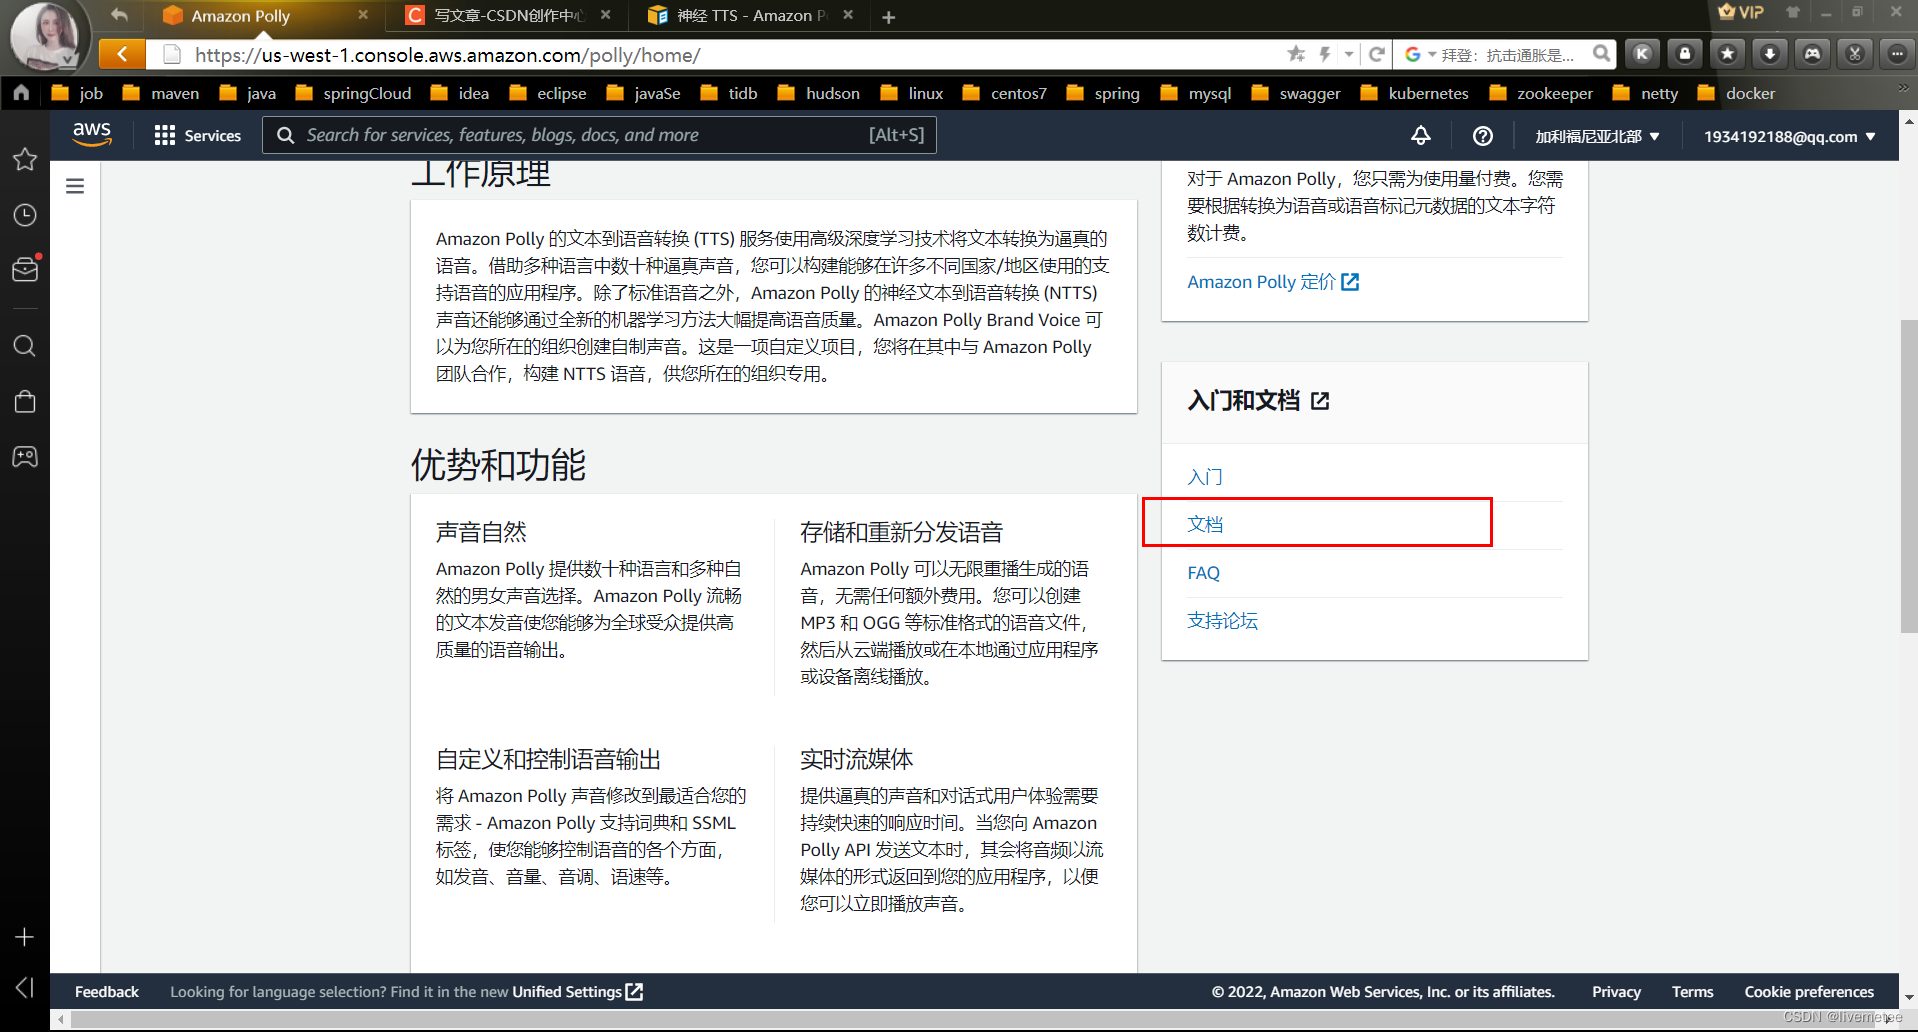Open the springCloud bookmark folder
The image size is (1918, 1032).
[x=354, y=93]
